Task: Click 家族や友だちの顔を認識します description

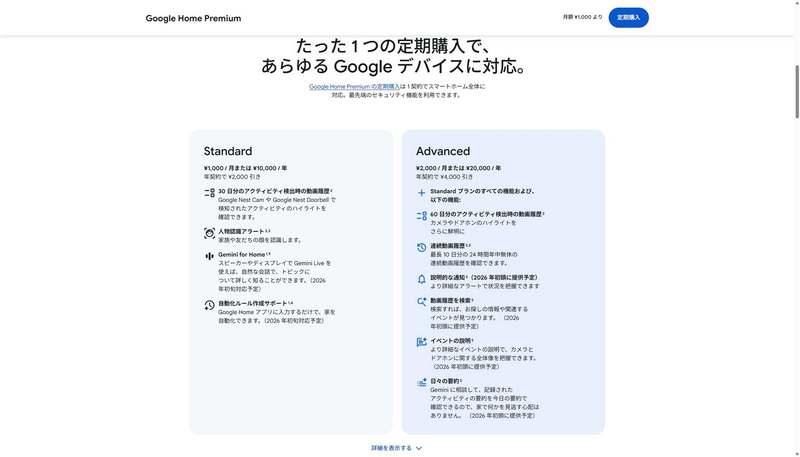Action: click(x=261, y=240)
